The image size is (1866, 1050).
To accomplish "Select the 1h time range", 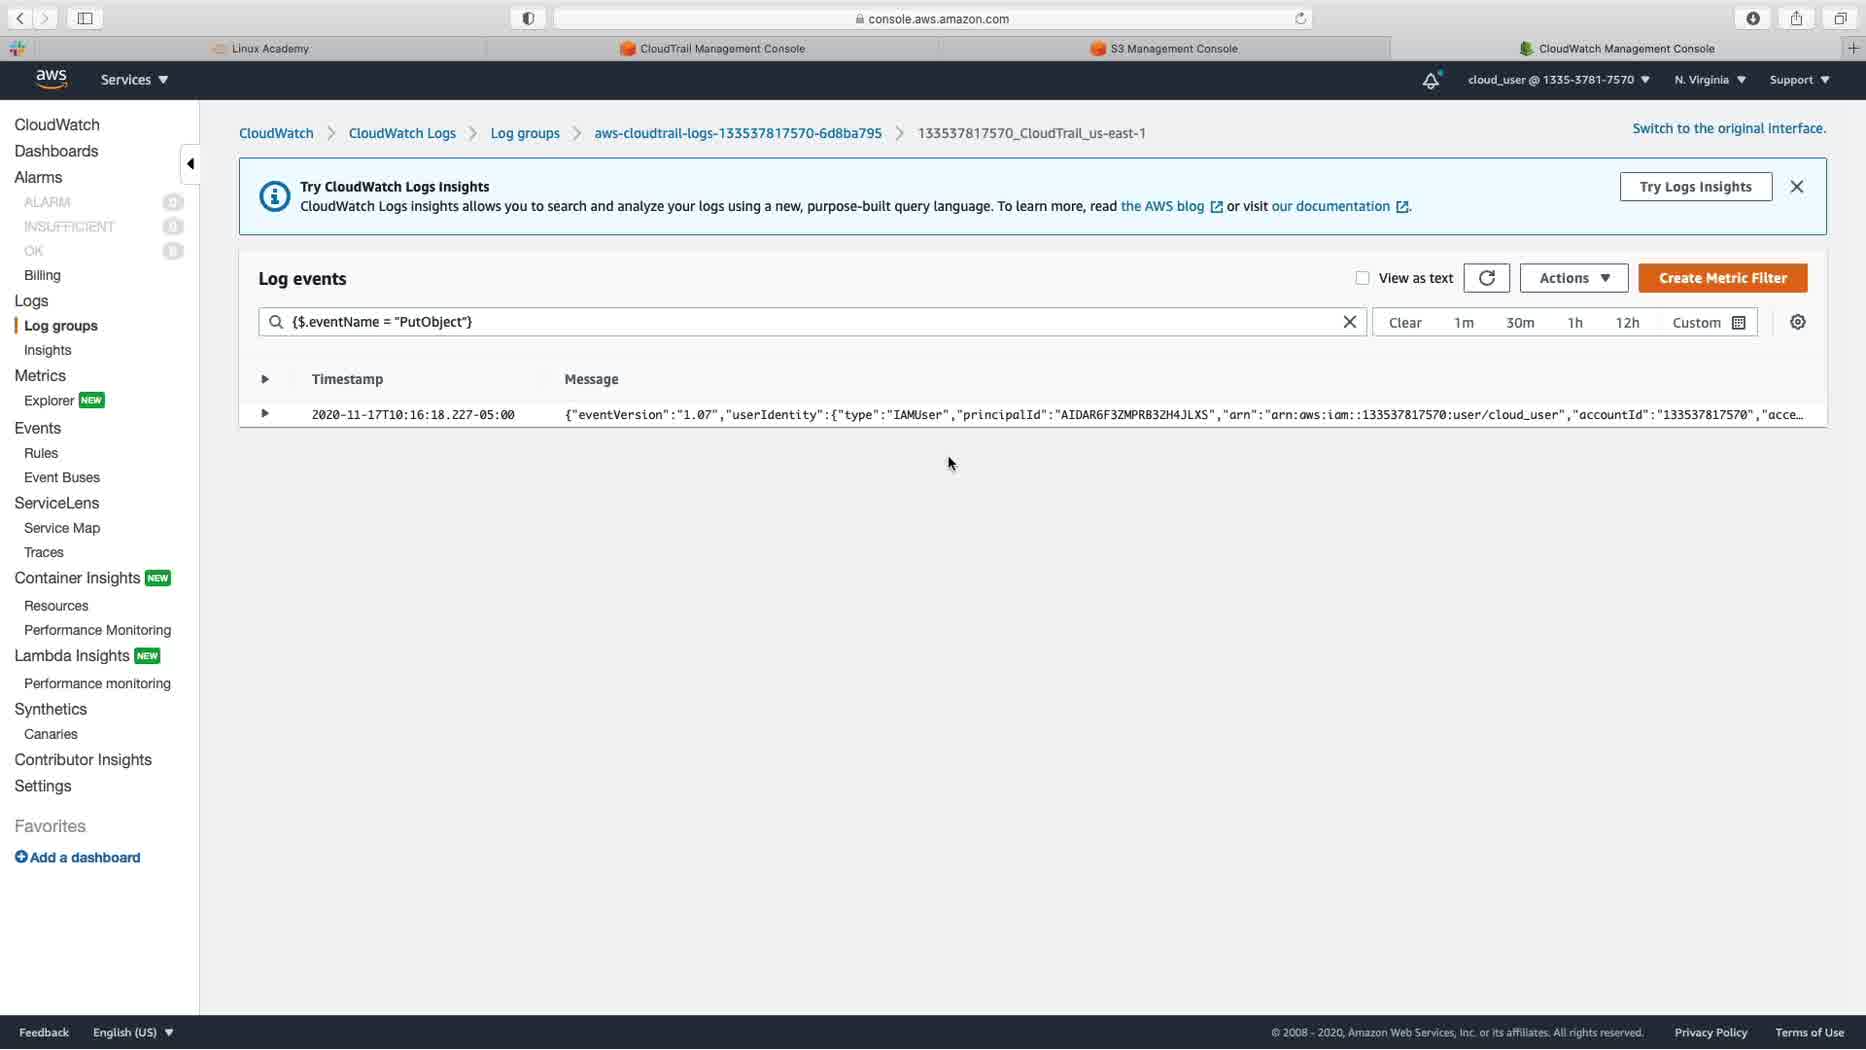I will 1574,323.
